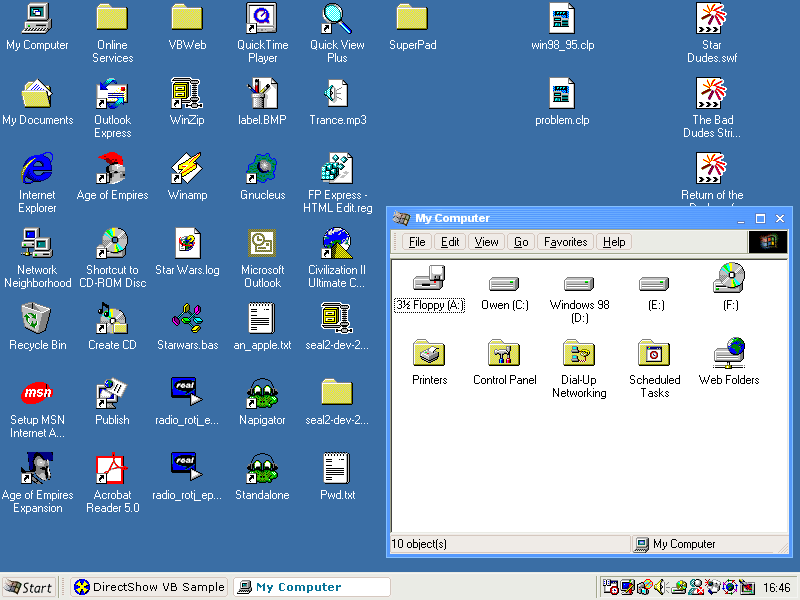Open the Favorites menu
This screenshot has width=800, height=600.
[x=565, y=242]
